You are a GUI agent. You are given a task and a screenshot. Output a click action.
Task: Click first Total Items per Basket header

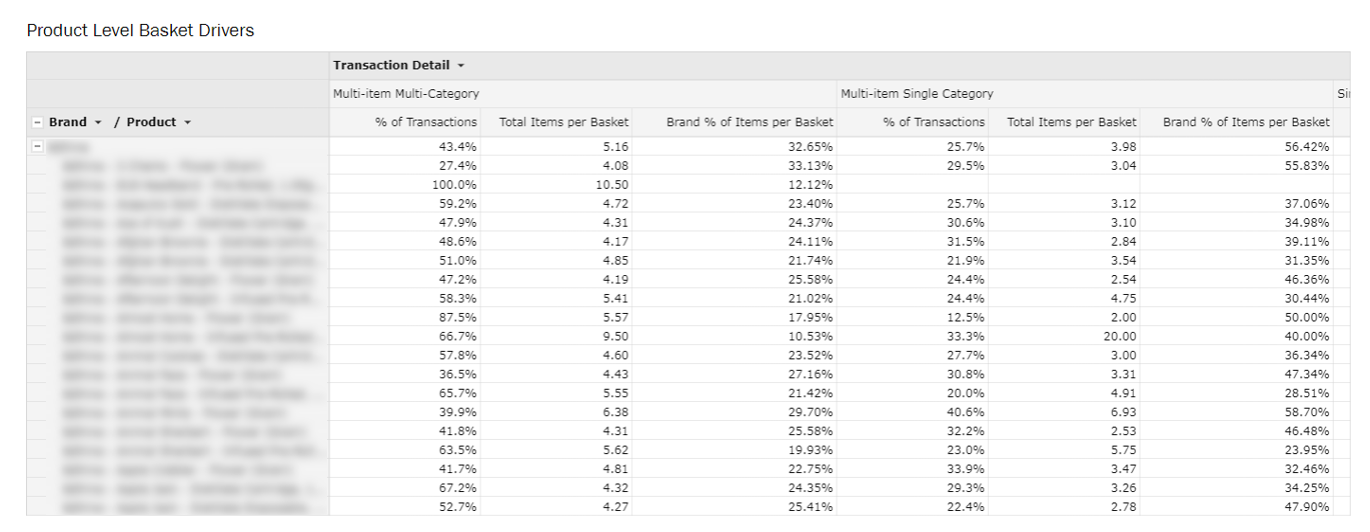(x=564, y=122)
